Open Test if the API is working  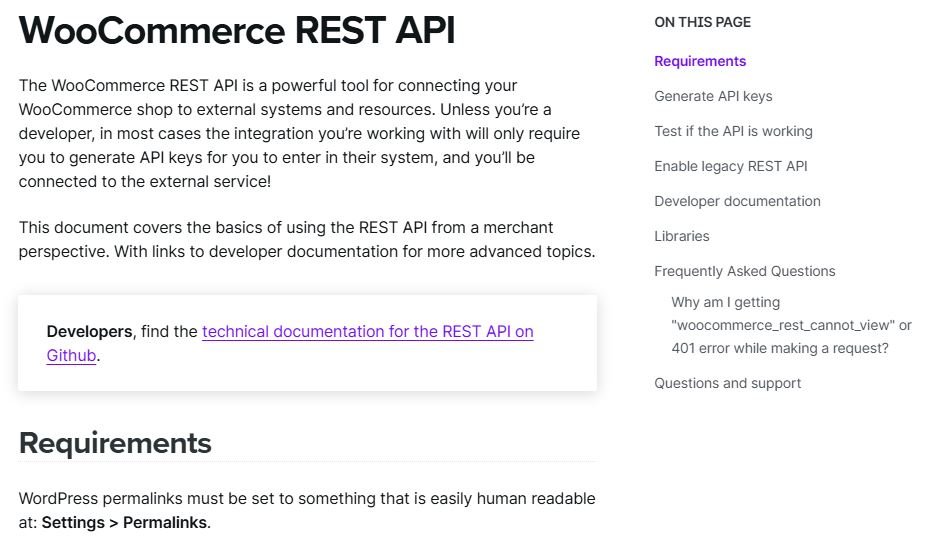click(x=733, y=131)
